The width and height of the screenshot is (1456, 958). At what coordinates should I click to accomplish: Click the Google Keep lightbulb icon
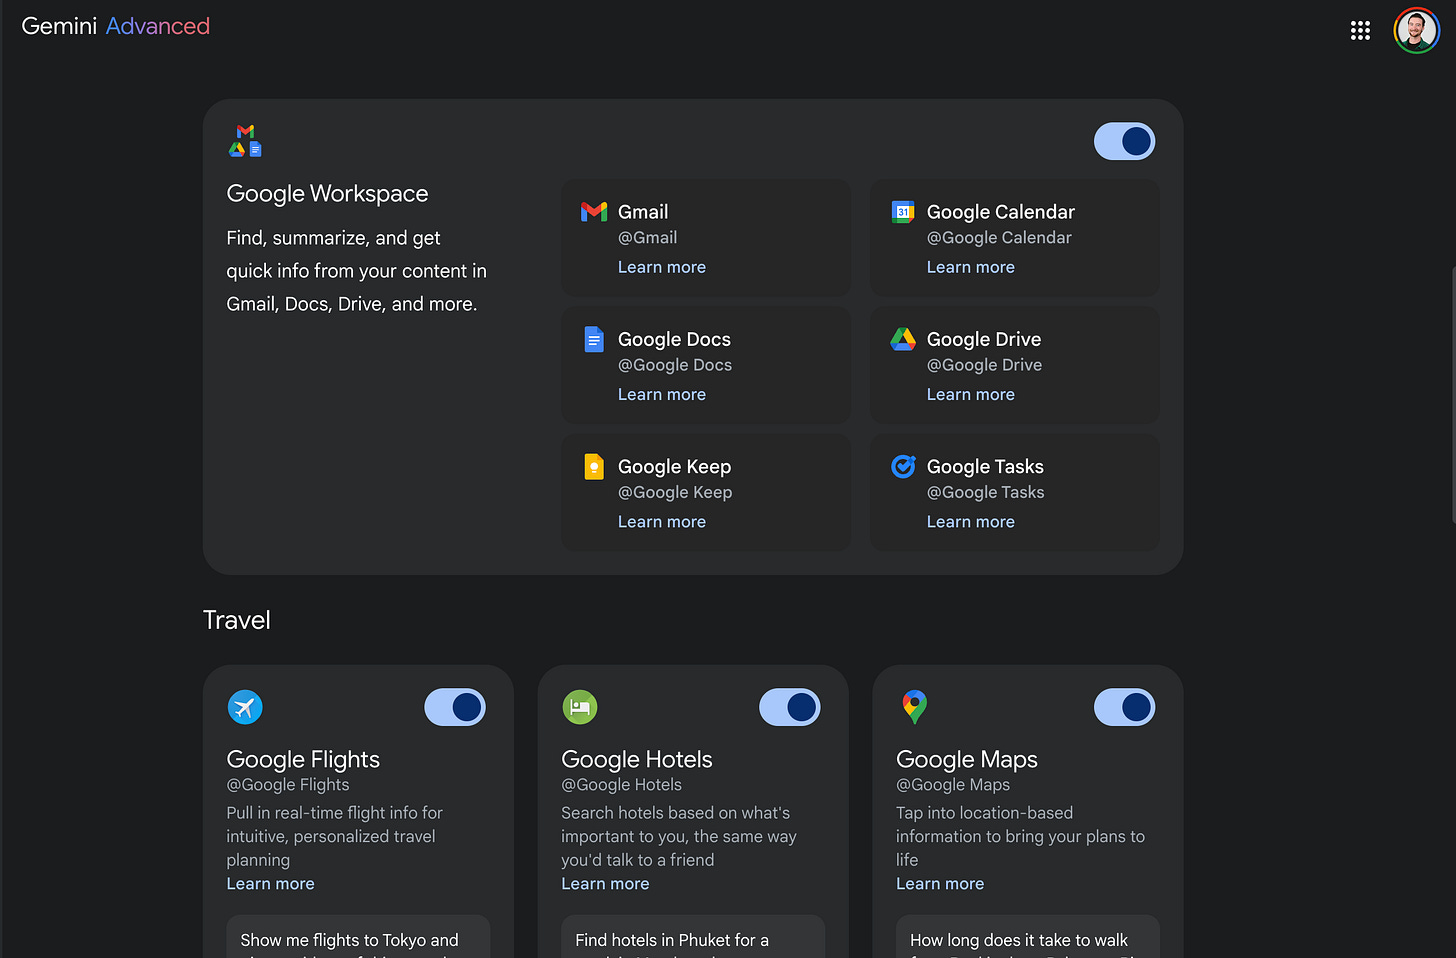(594, 466)
